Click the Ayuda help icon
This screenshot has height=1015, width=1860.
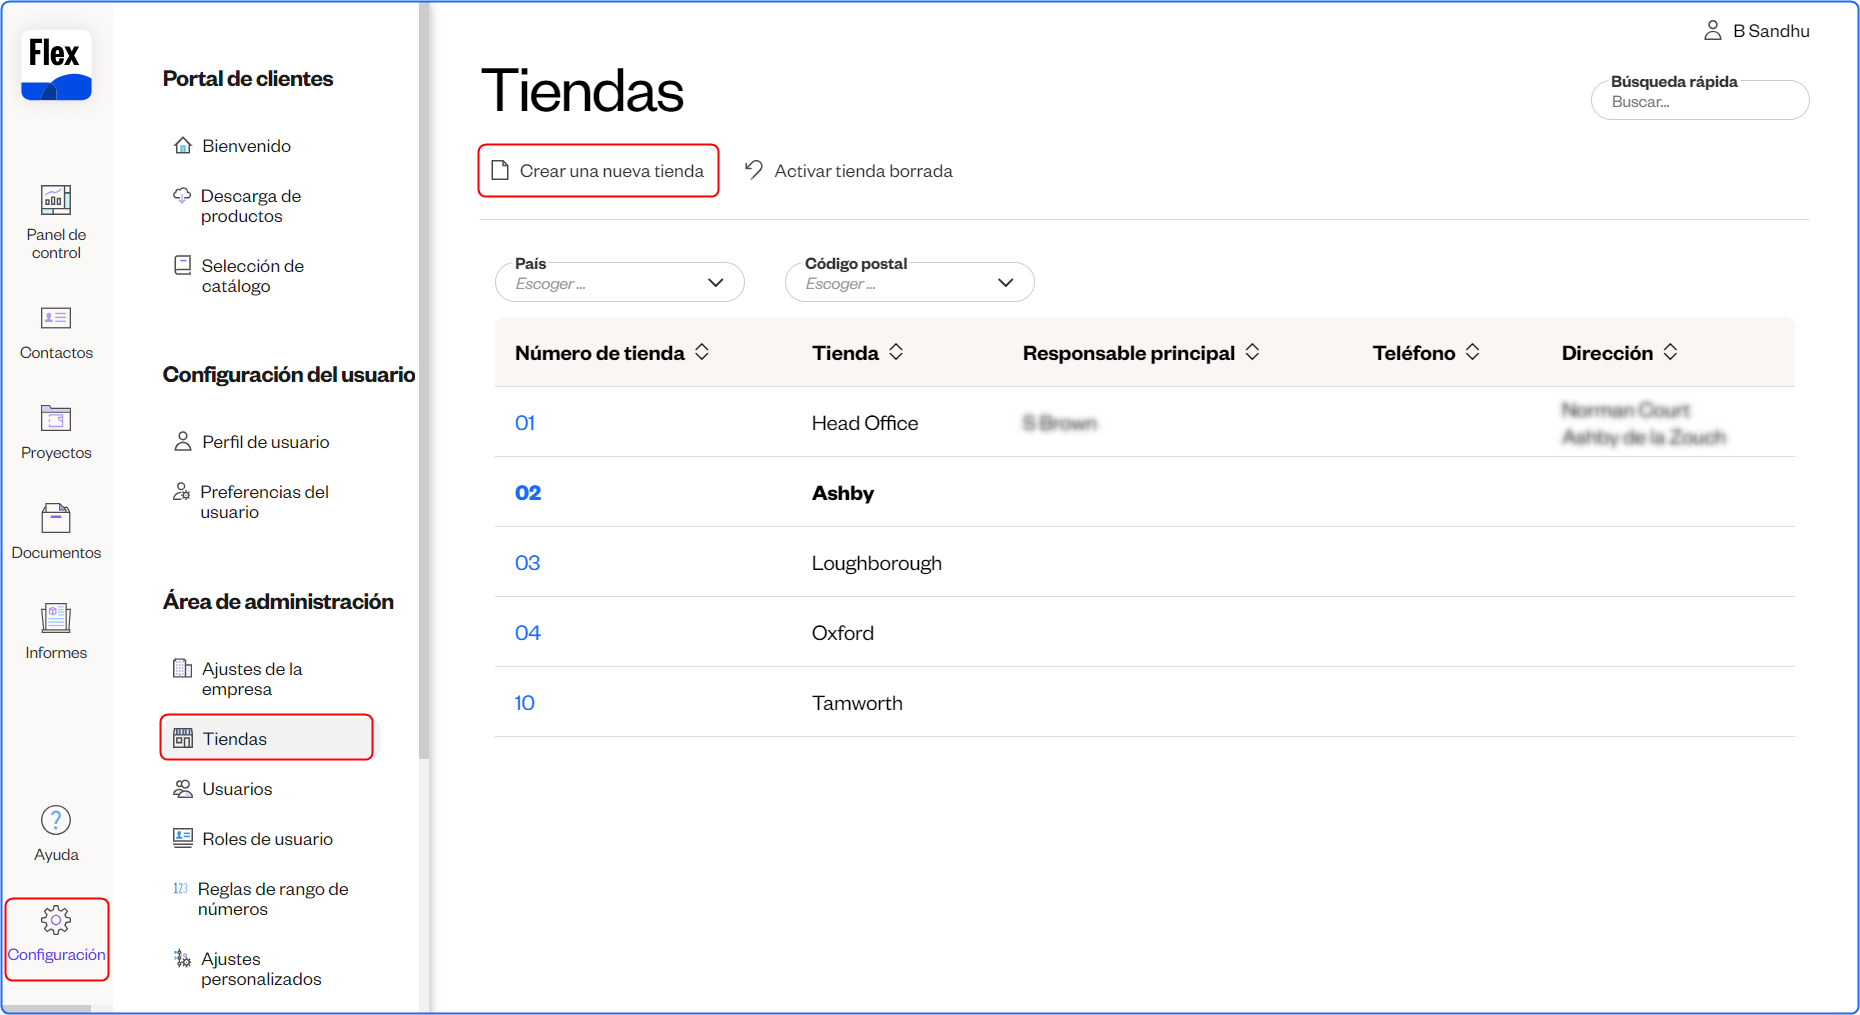[x=56, y=821]
